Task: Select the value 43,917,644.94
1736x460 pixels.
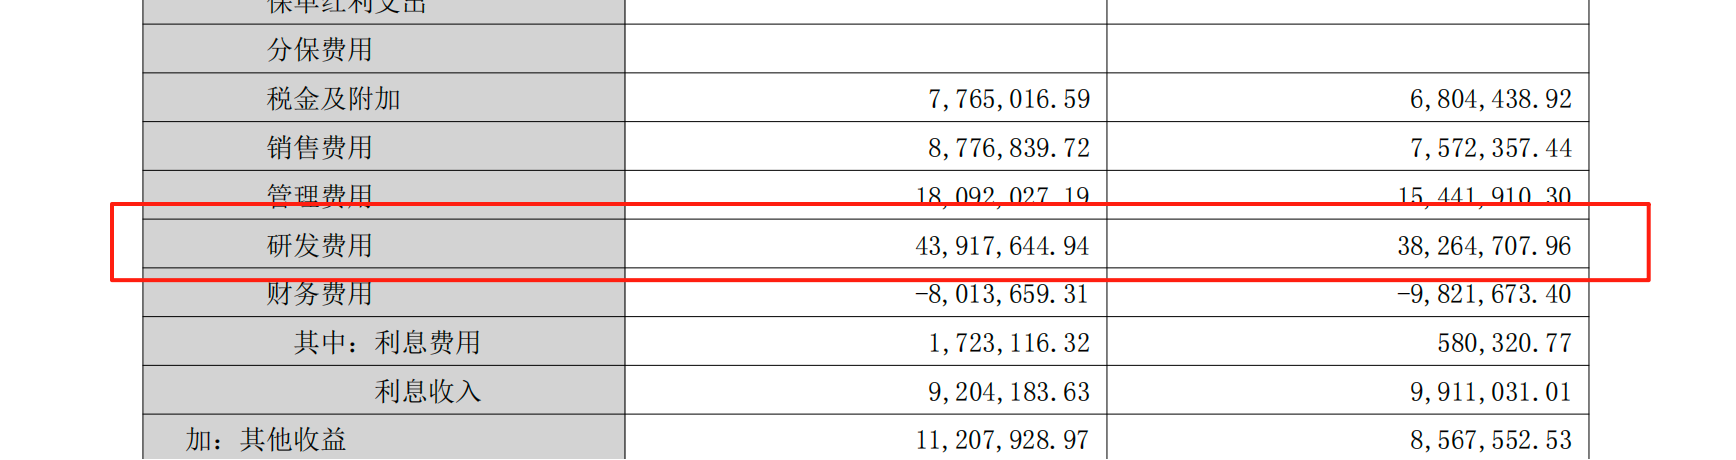Action: pyautogui.click(x=1001, y=246)
